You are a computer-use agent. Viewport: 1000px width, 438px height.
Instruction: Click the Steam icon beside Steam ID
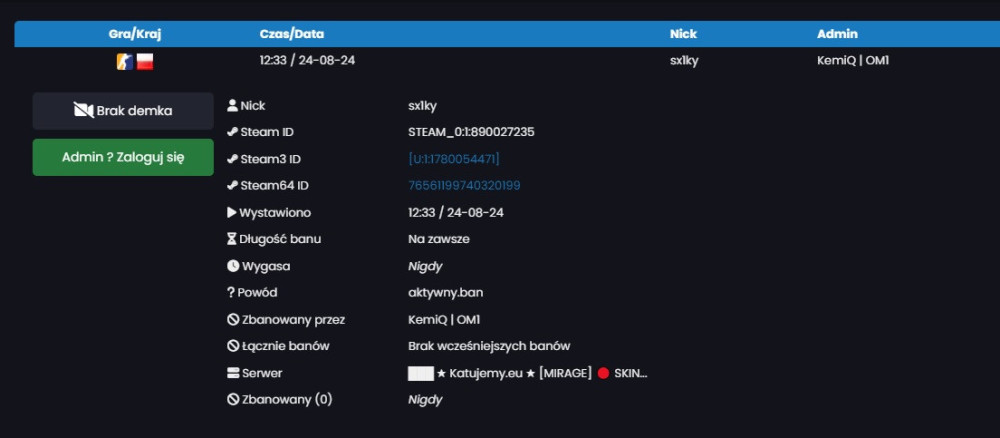coord(232,132)
